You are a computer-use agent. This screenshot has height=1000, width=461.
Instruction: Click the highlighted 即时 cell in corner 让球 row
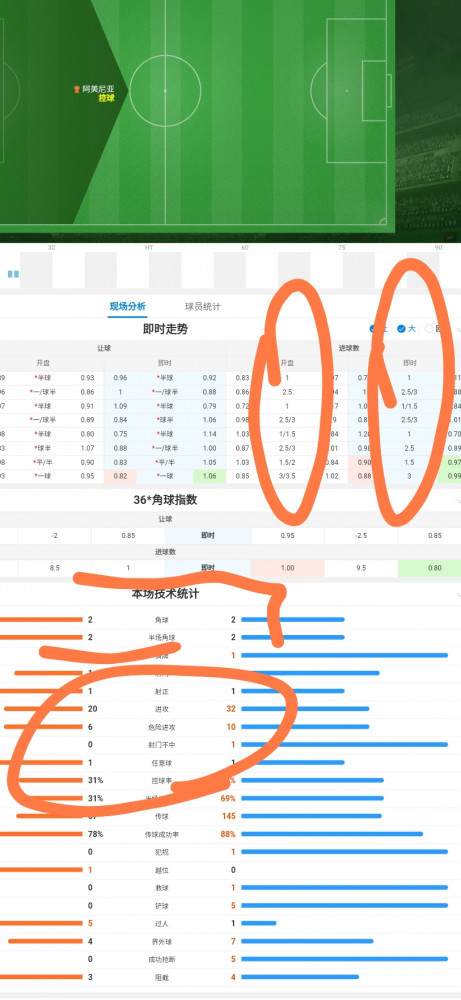(208, 536)
